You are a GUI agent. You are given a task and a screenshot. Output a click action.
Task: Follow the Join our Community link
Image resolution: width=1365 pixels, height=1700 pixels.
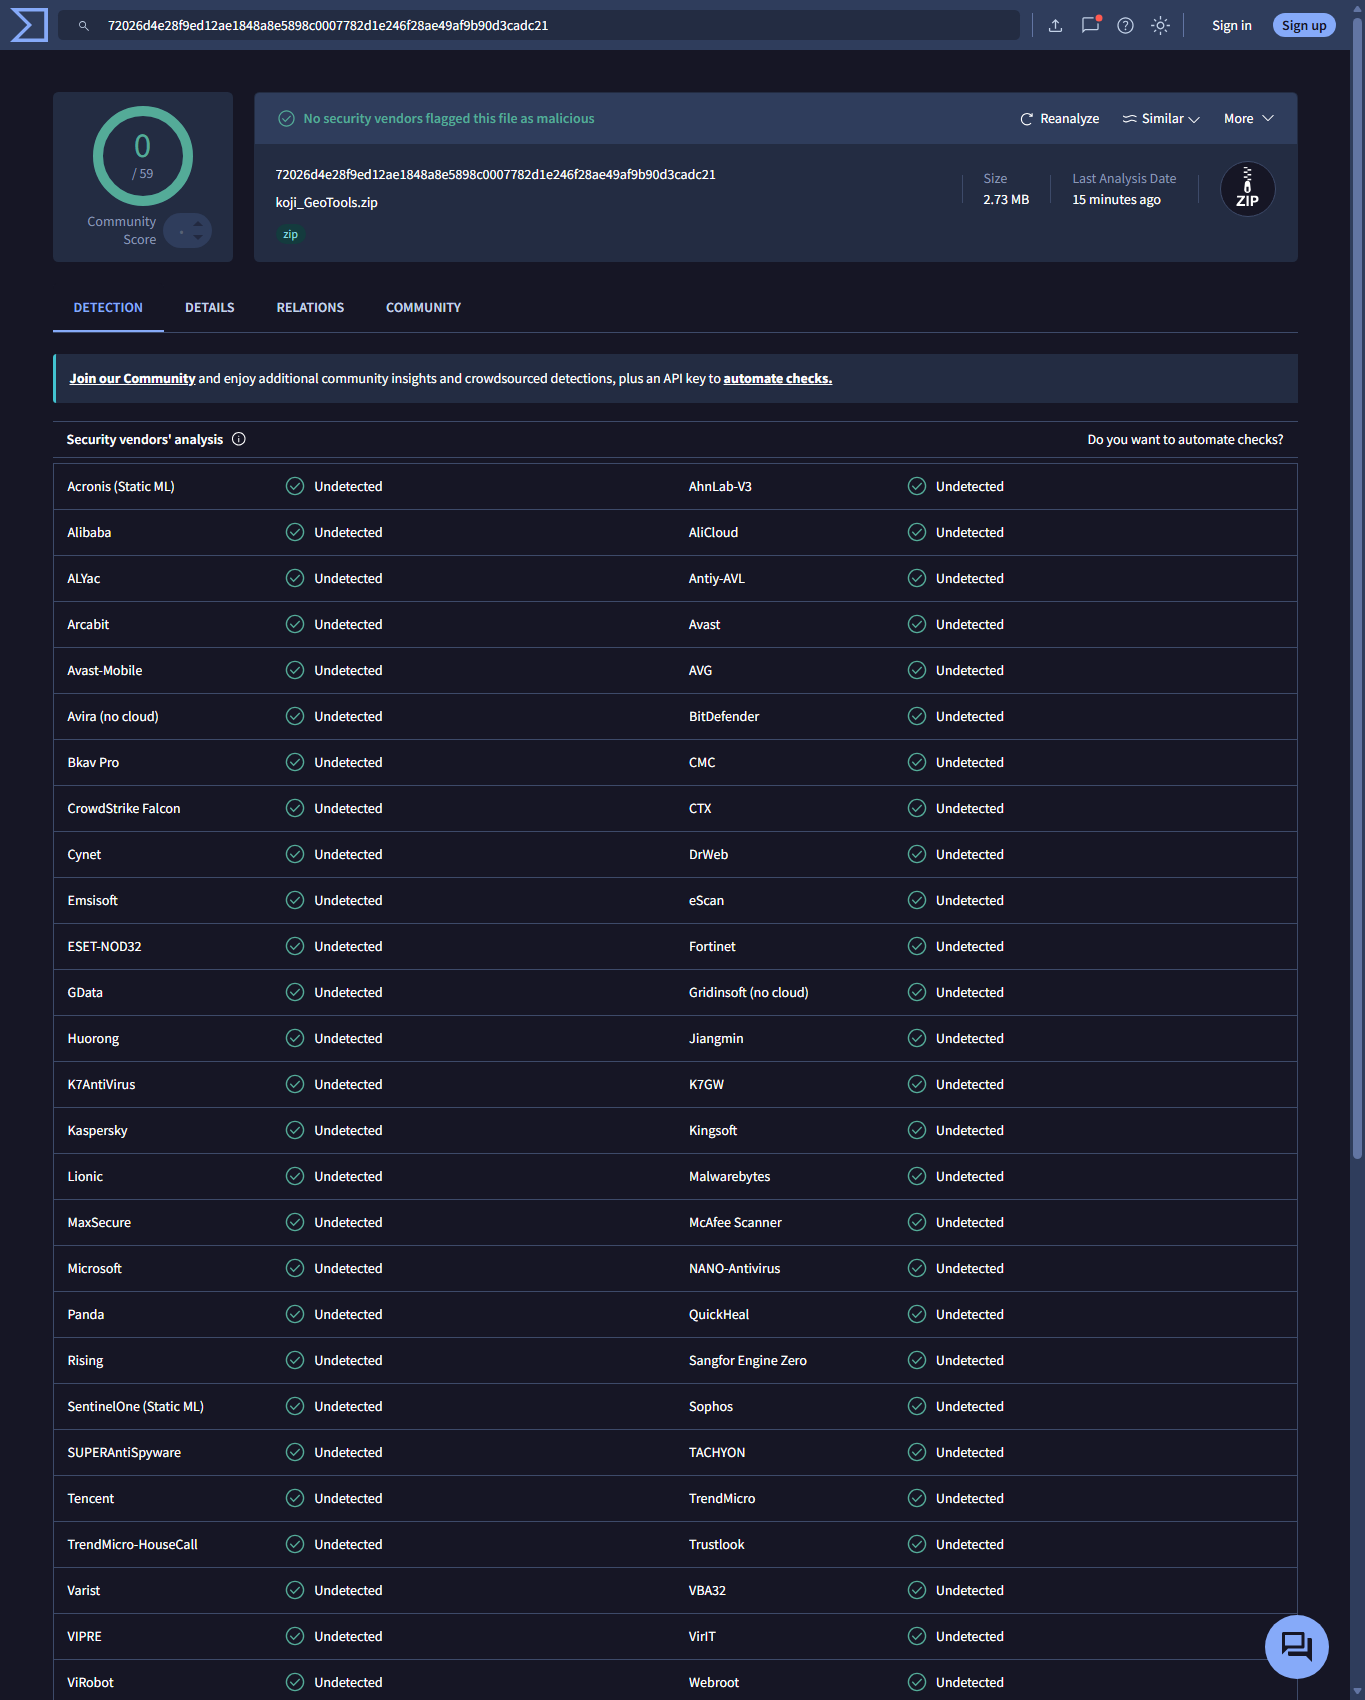tap(132, 379)
